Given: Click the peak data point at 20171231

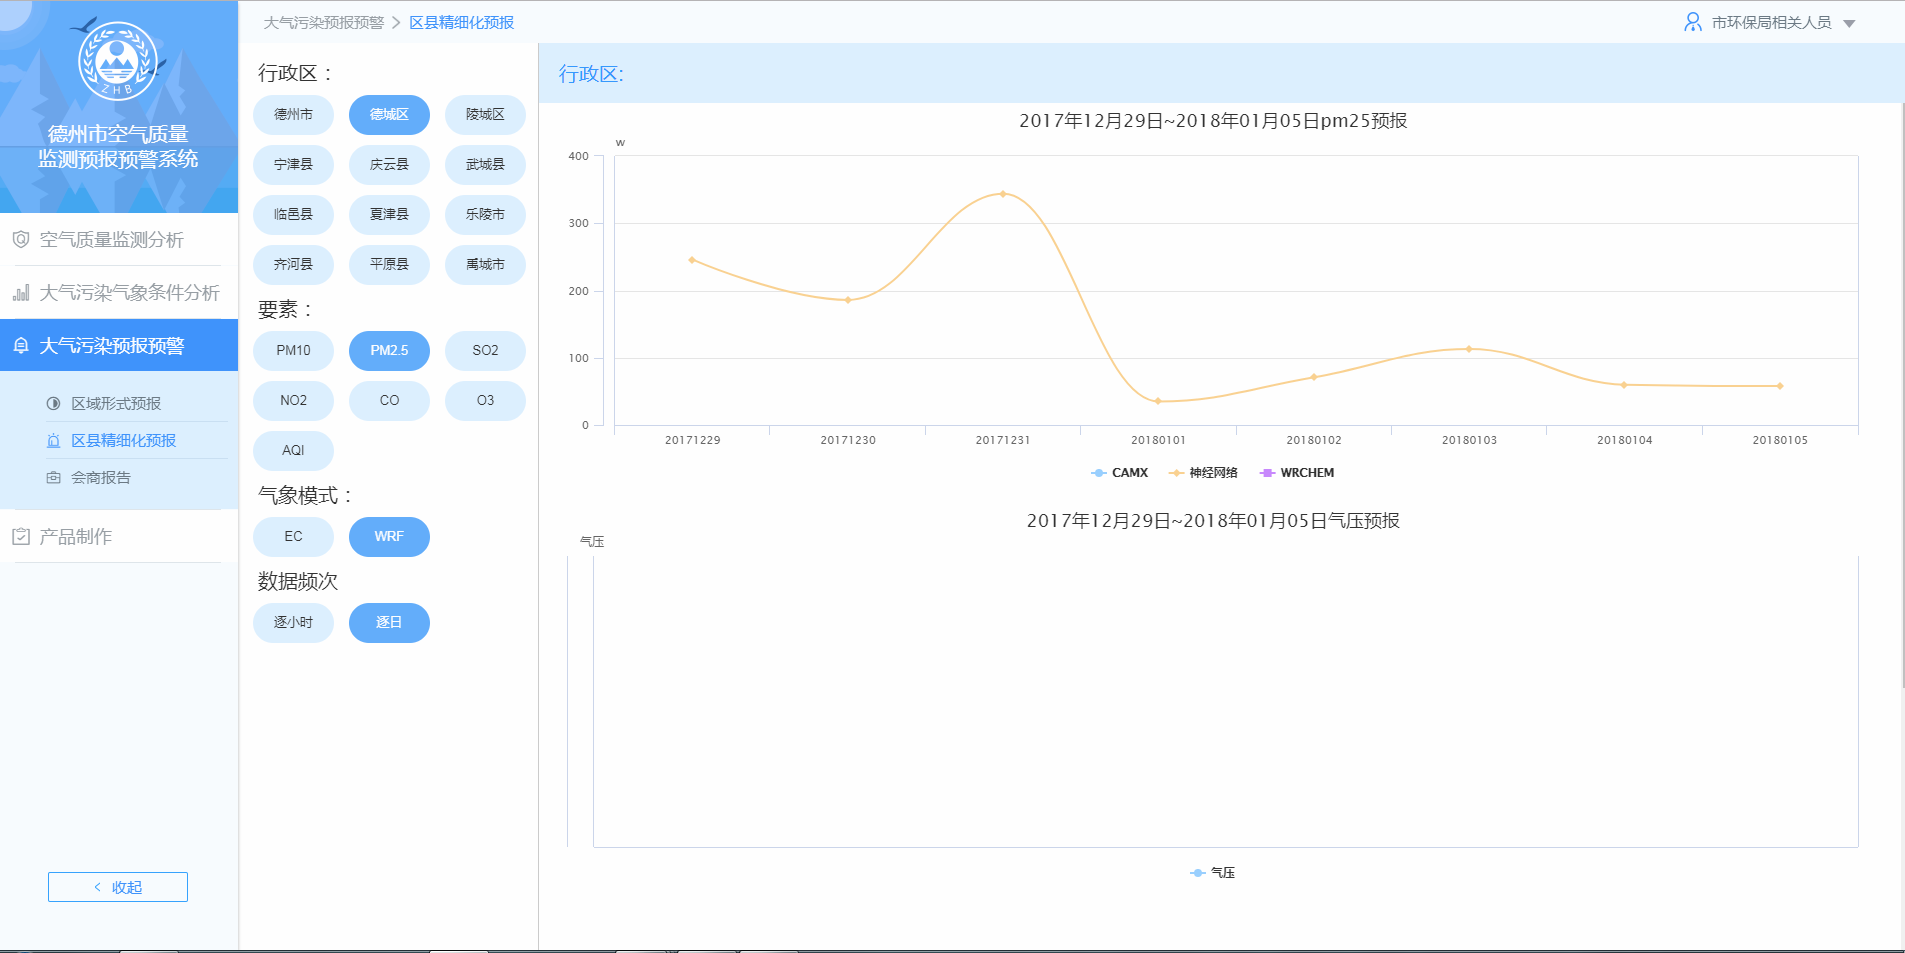Looking at the screenshot, I should pos(1003,194).
